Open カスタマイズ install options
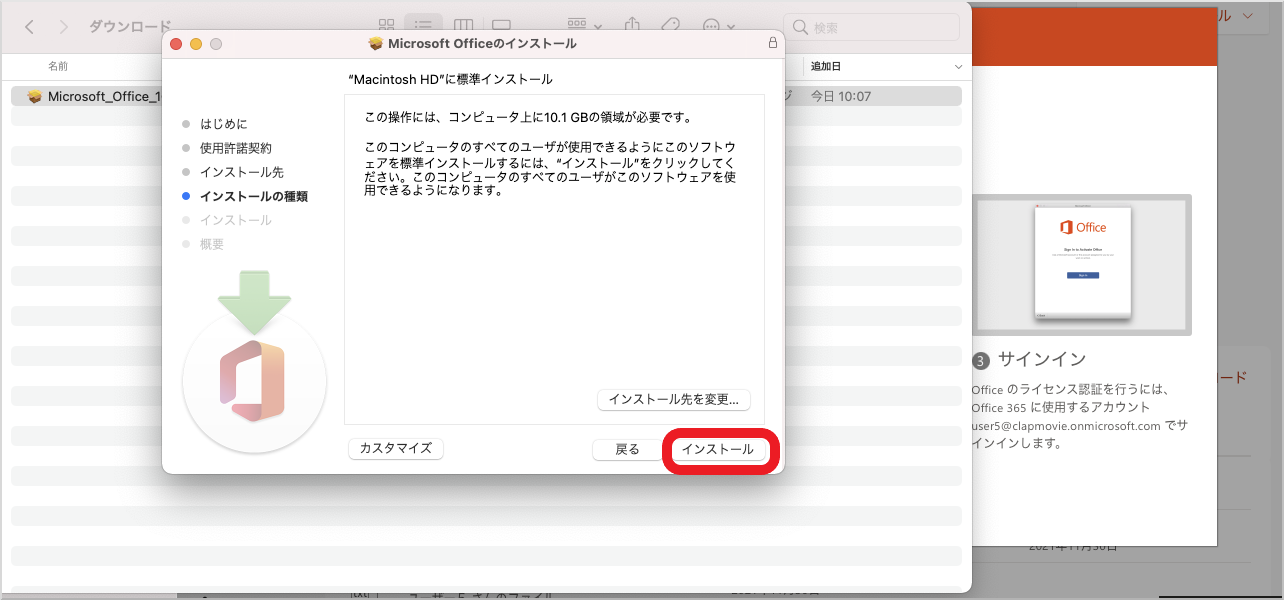1284x600 pixels. [x=395, y=448]
